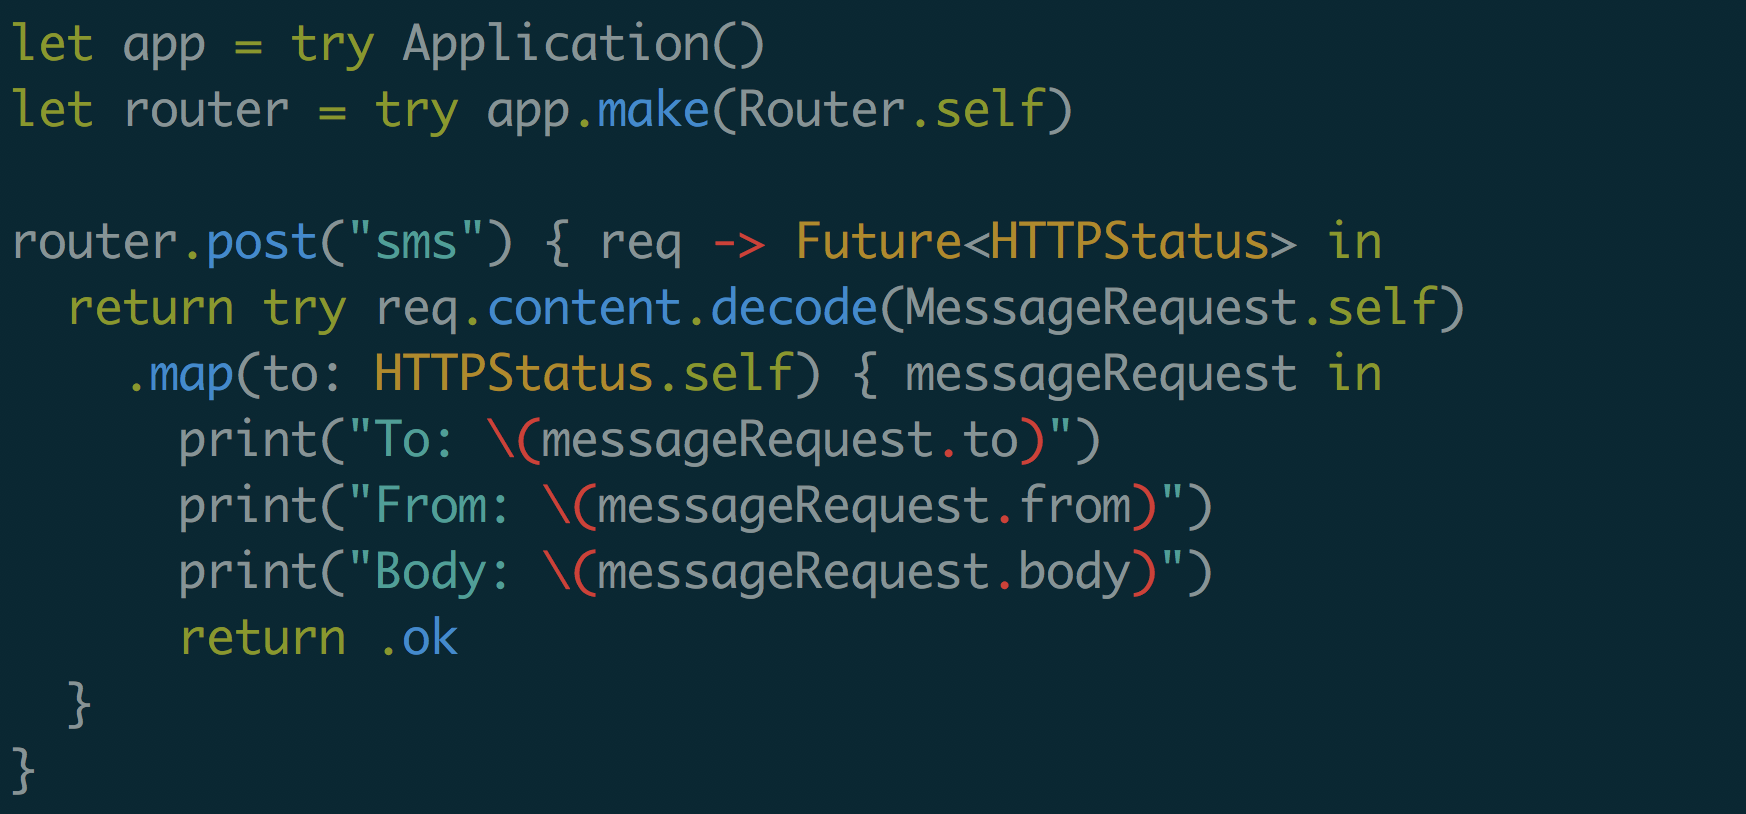Viewport: 1746px width, 814px height.
Task: Click HTTPStatus.self in map call
Action: 584,374
